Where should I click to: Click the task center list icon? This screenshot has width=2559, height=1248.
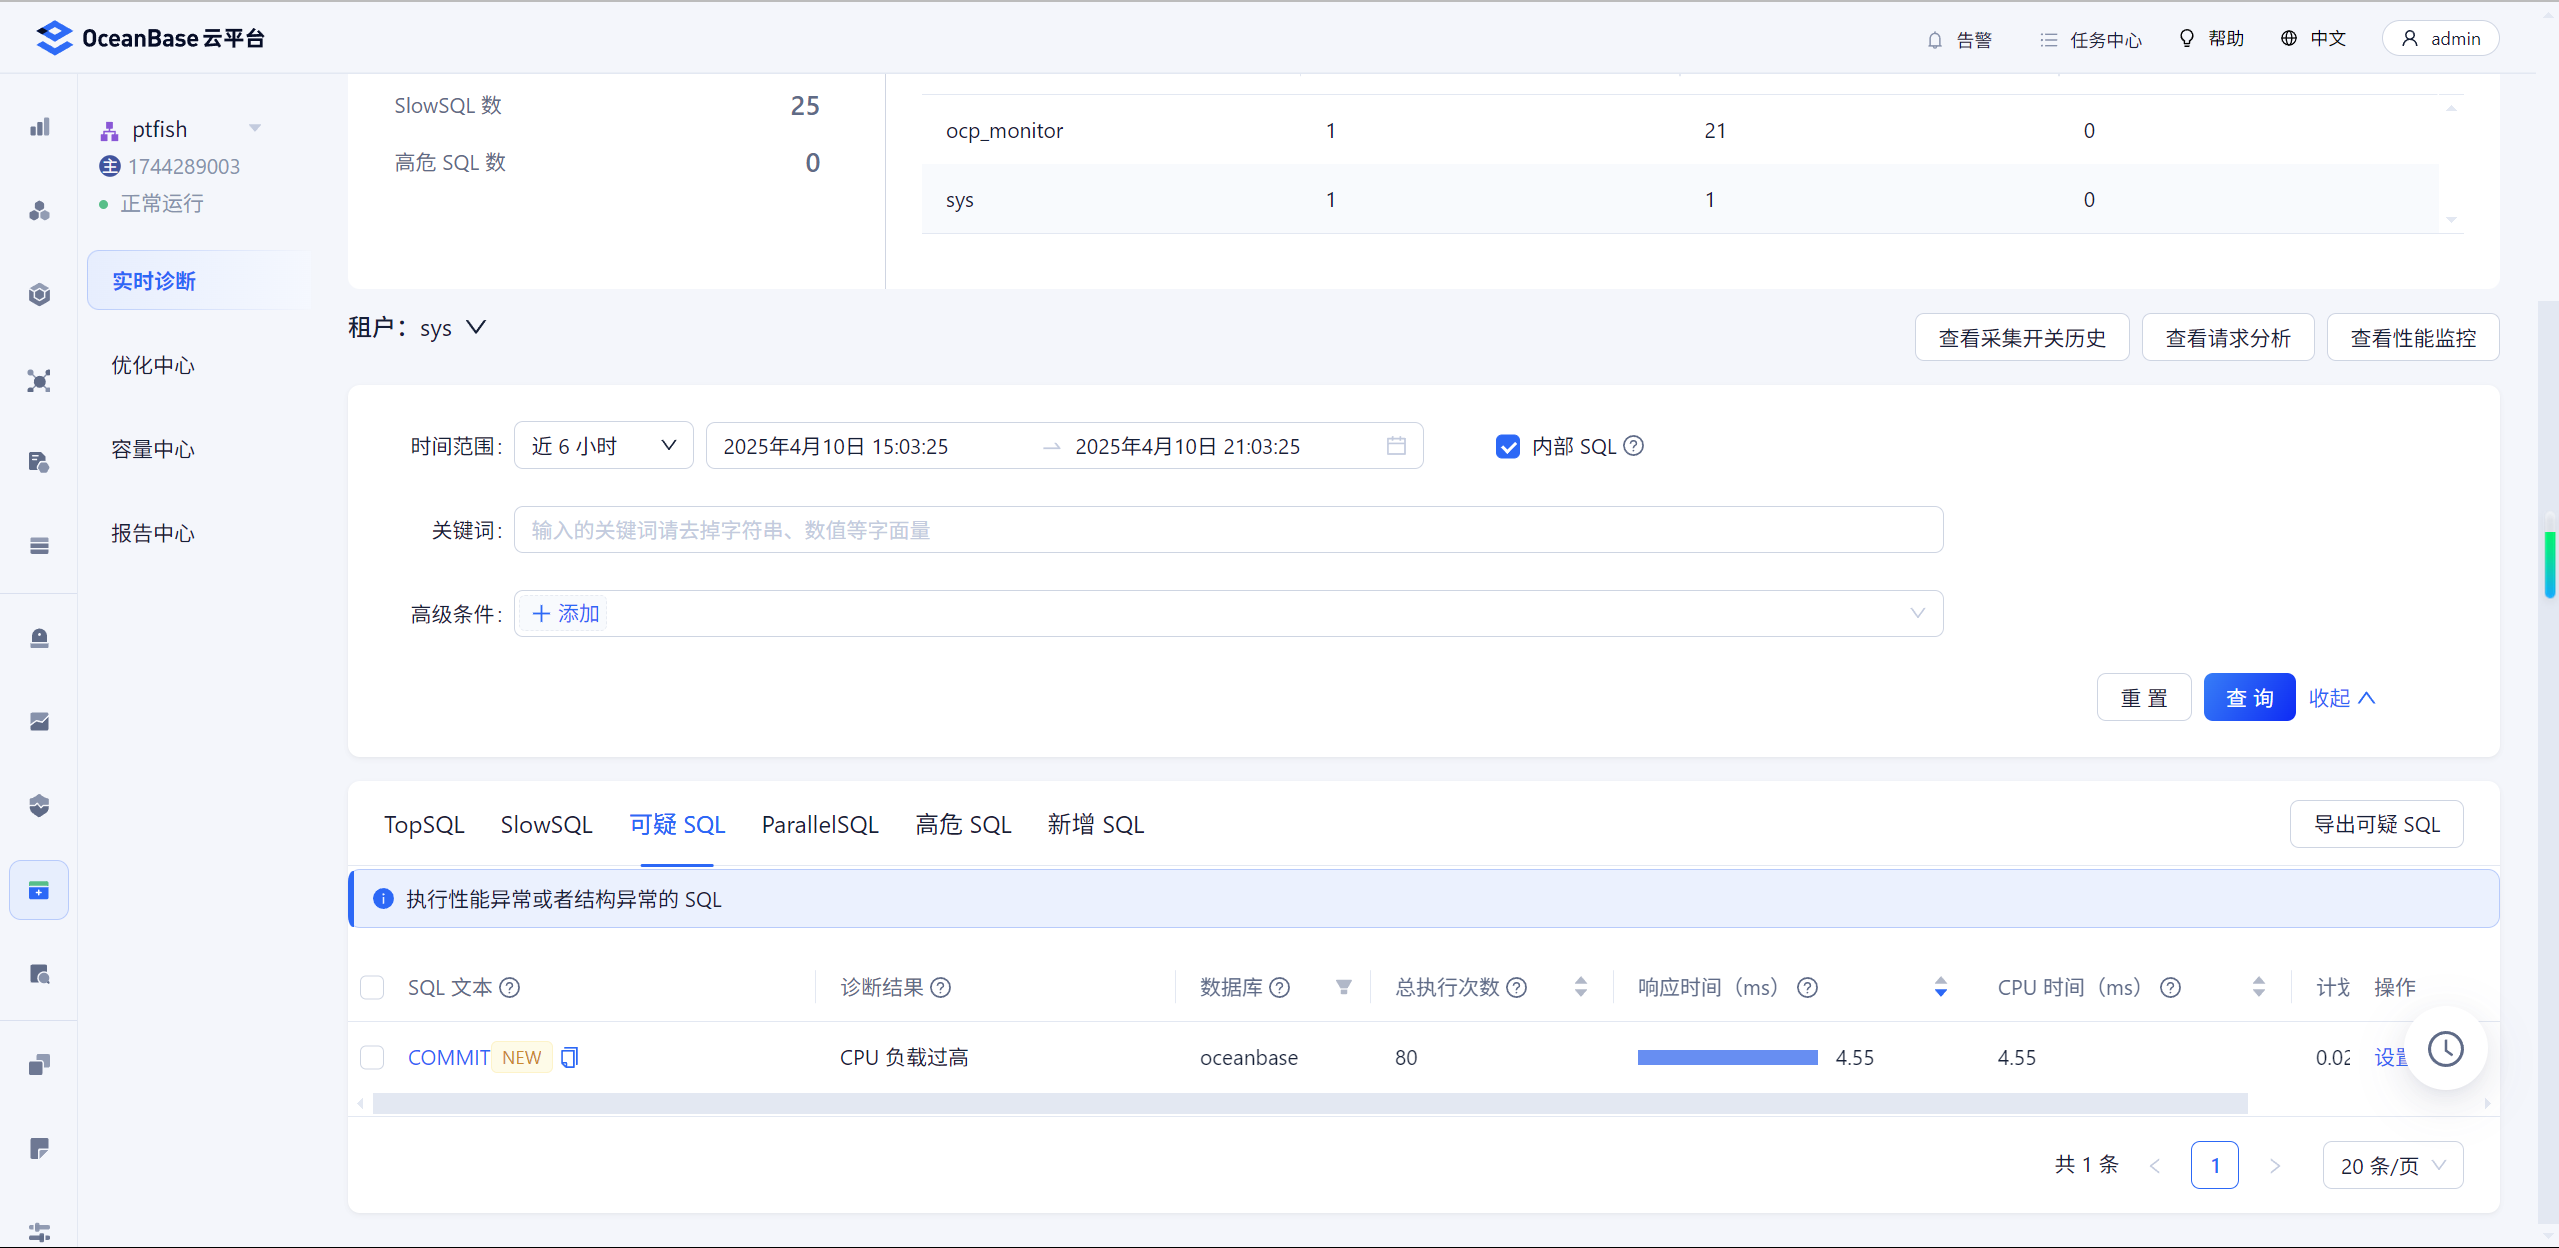pos(2049,40)
